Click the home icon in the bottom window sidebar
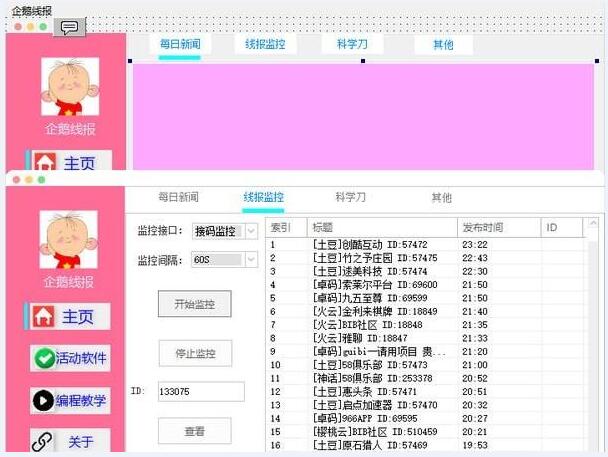 tap(44, 317)
